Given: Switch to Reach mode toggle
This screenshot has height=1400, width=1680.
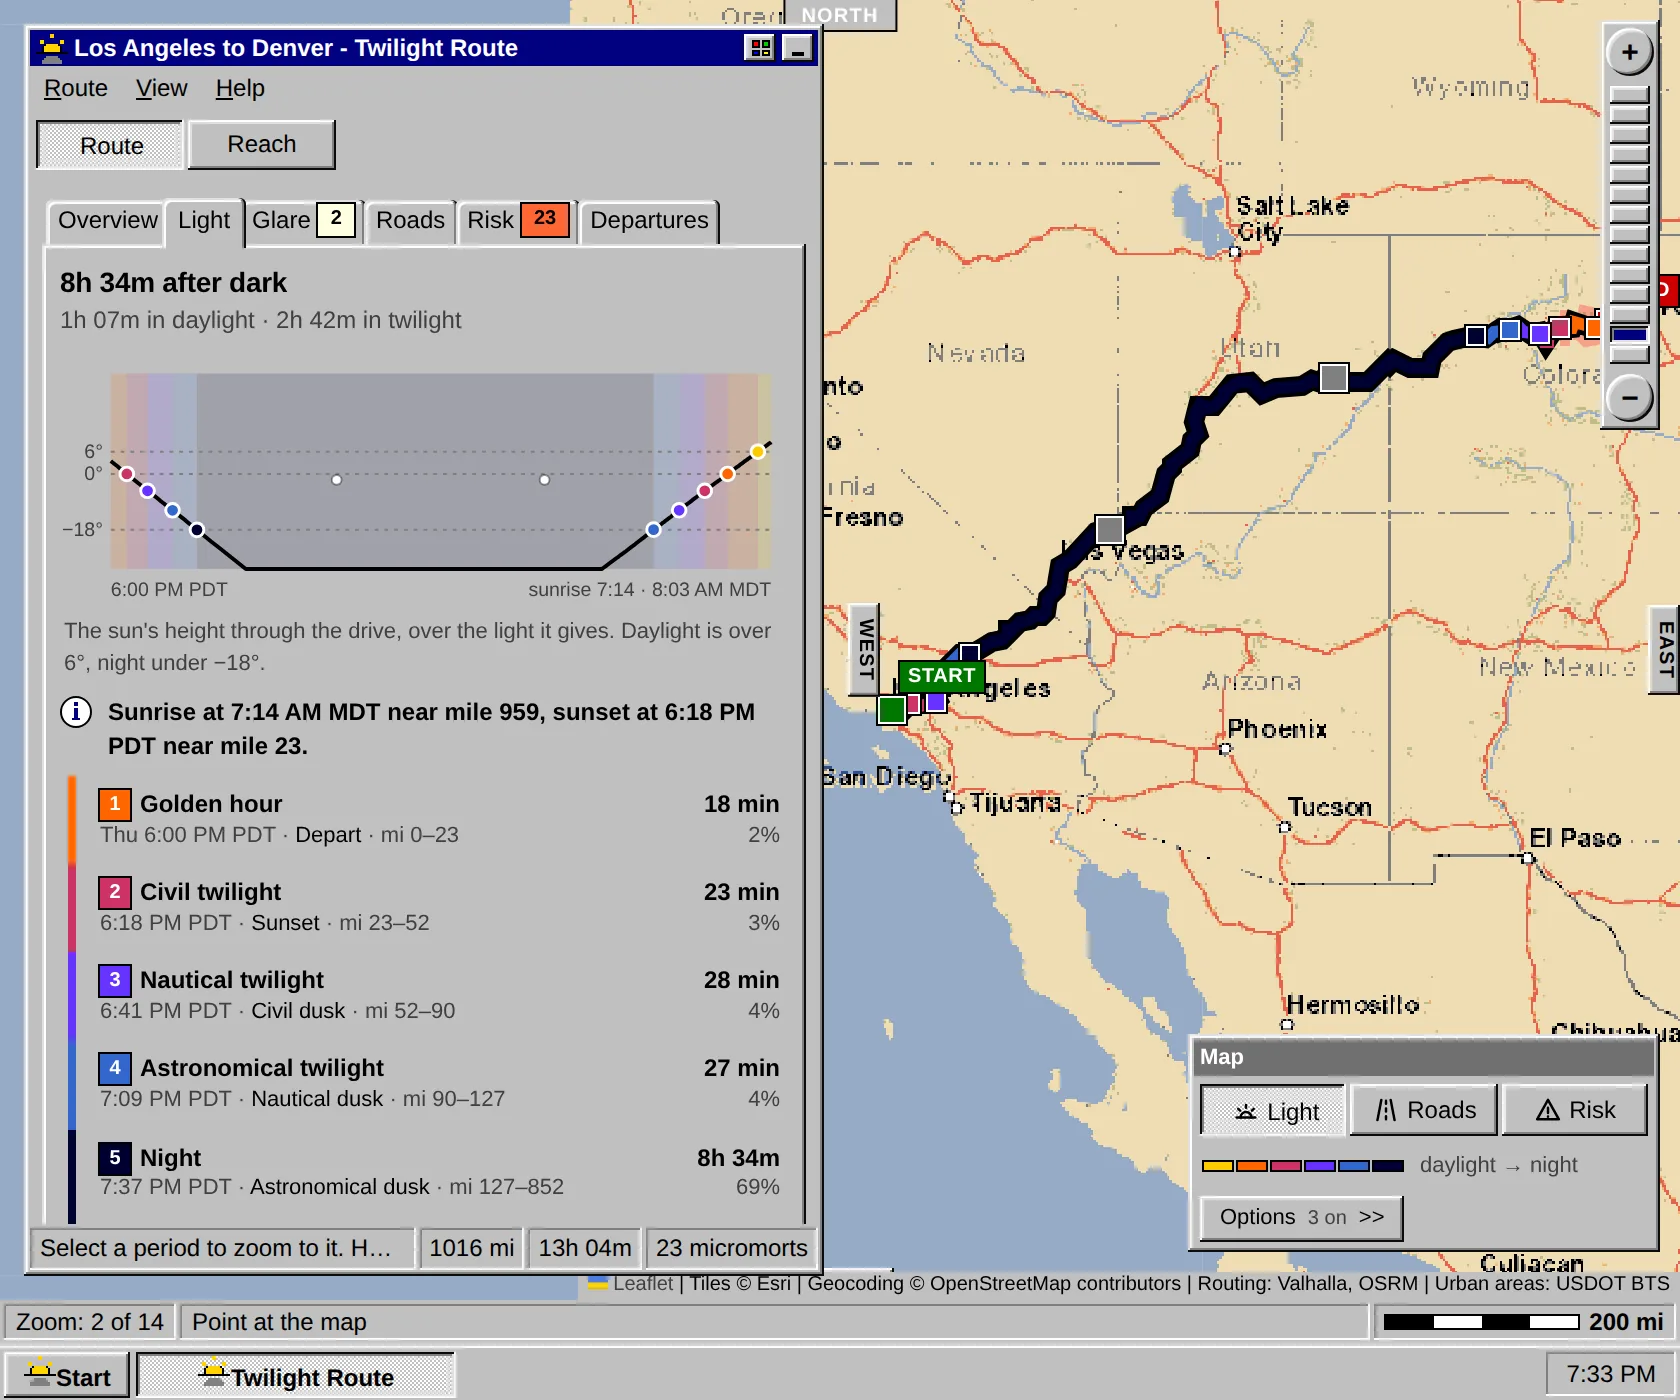Looking at the screenshot, I should pyautogui.click(x=261, y=145).
